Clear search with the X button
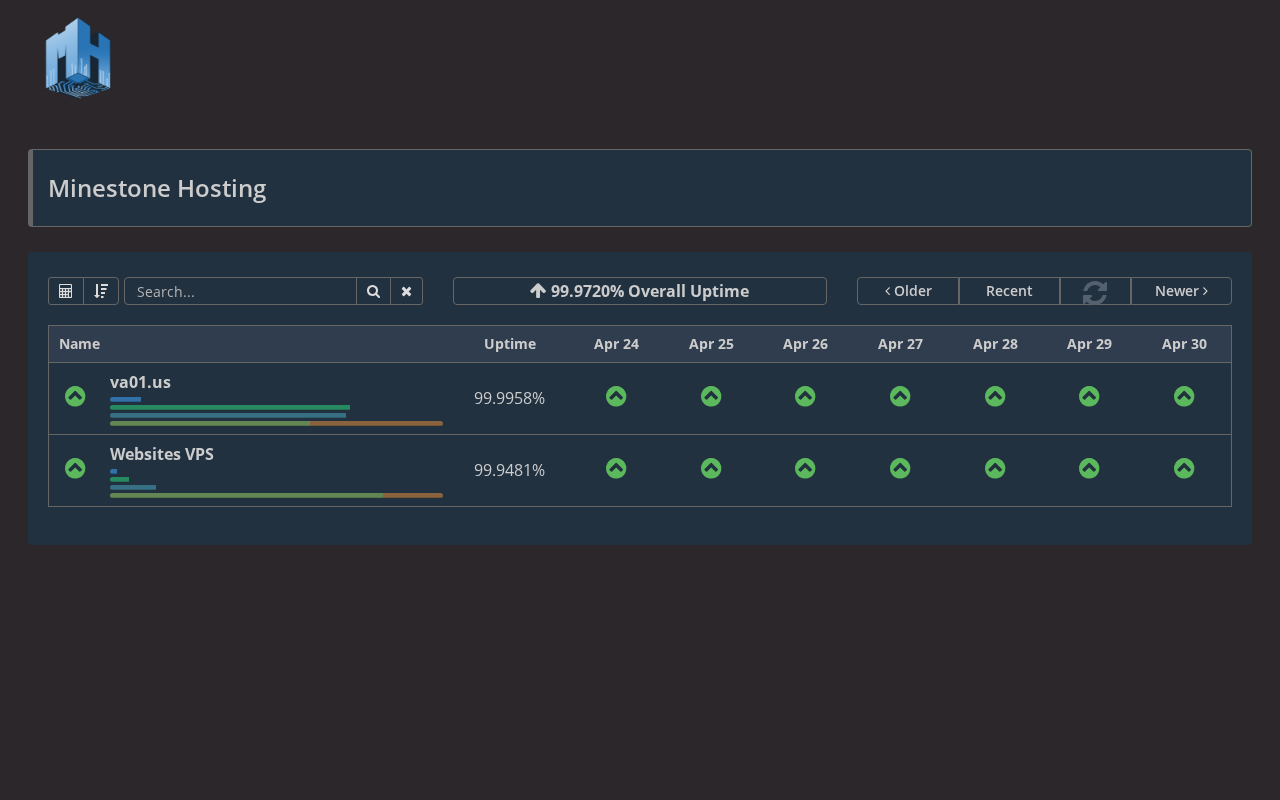The width and height of the screenshot is (1280, 800). point(406,291)
